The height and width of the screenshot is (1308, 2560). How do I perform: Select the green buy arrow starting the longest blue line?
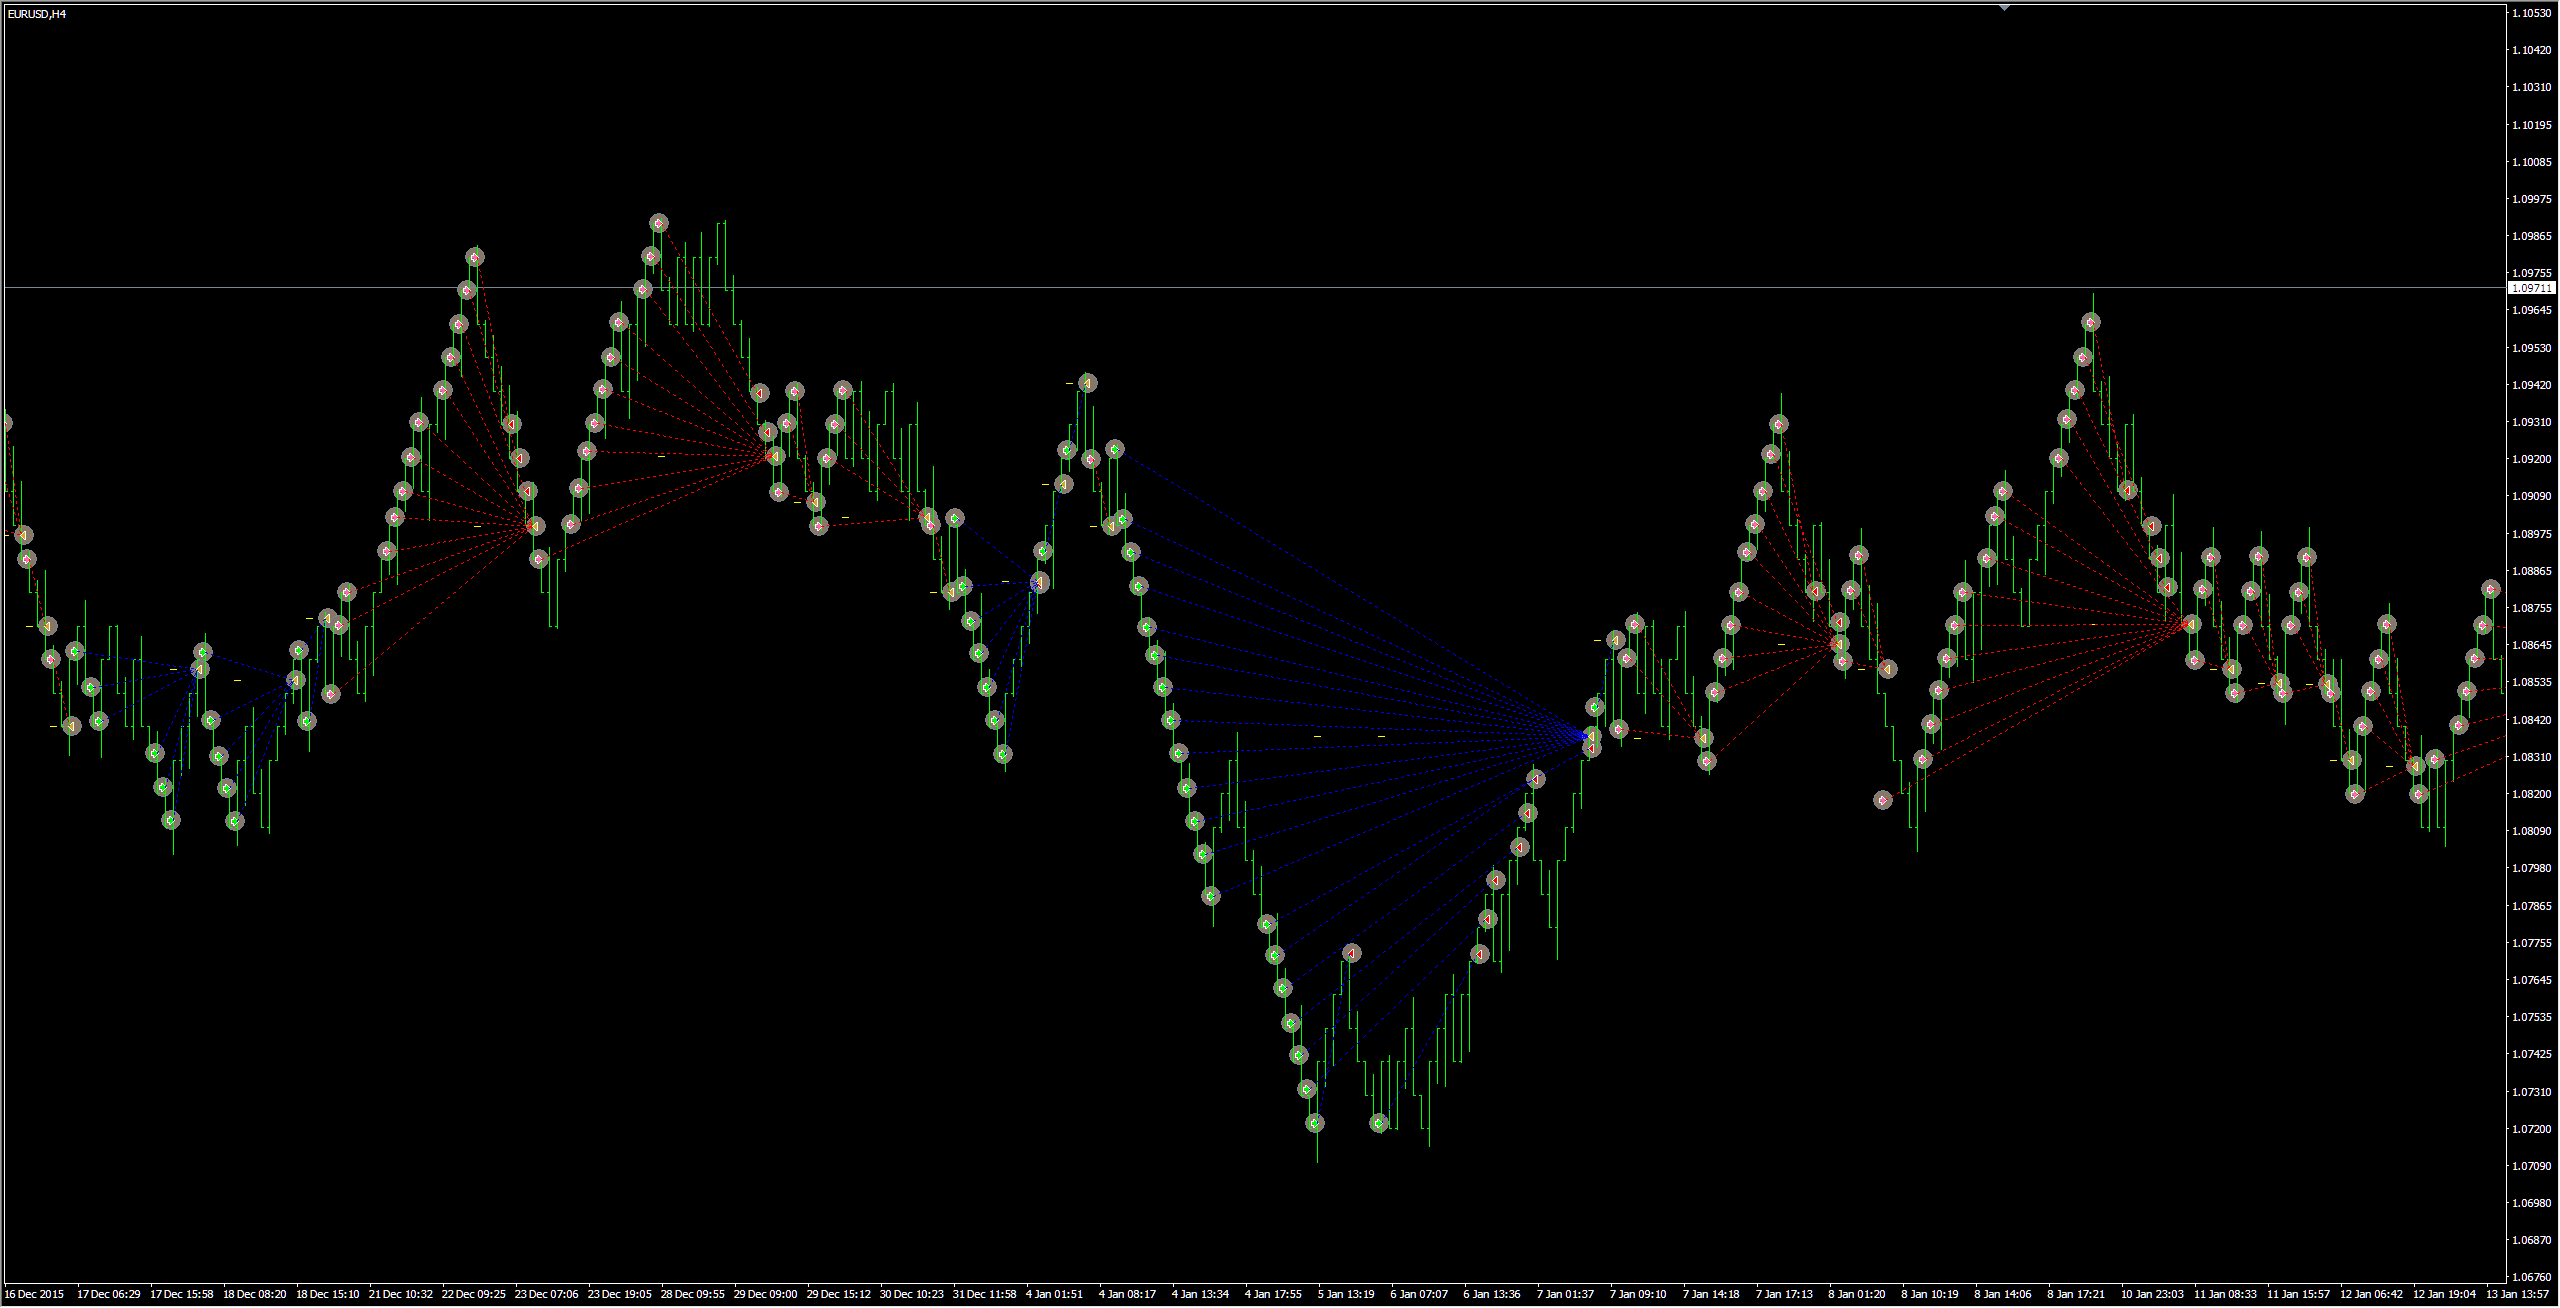1115,449
